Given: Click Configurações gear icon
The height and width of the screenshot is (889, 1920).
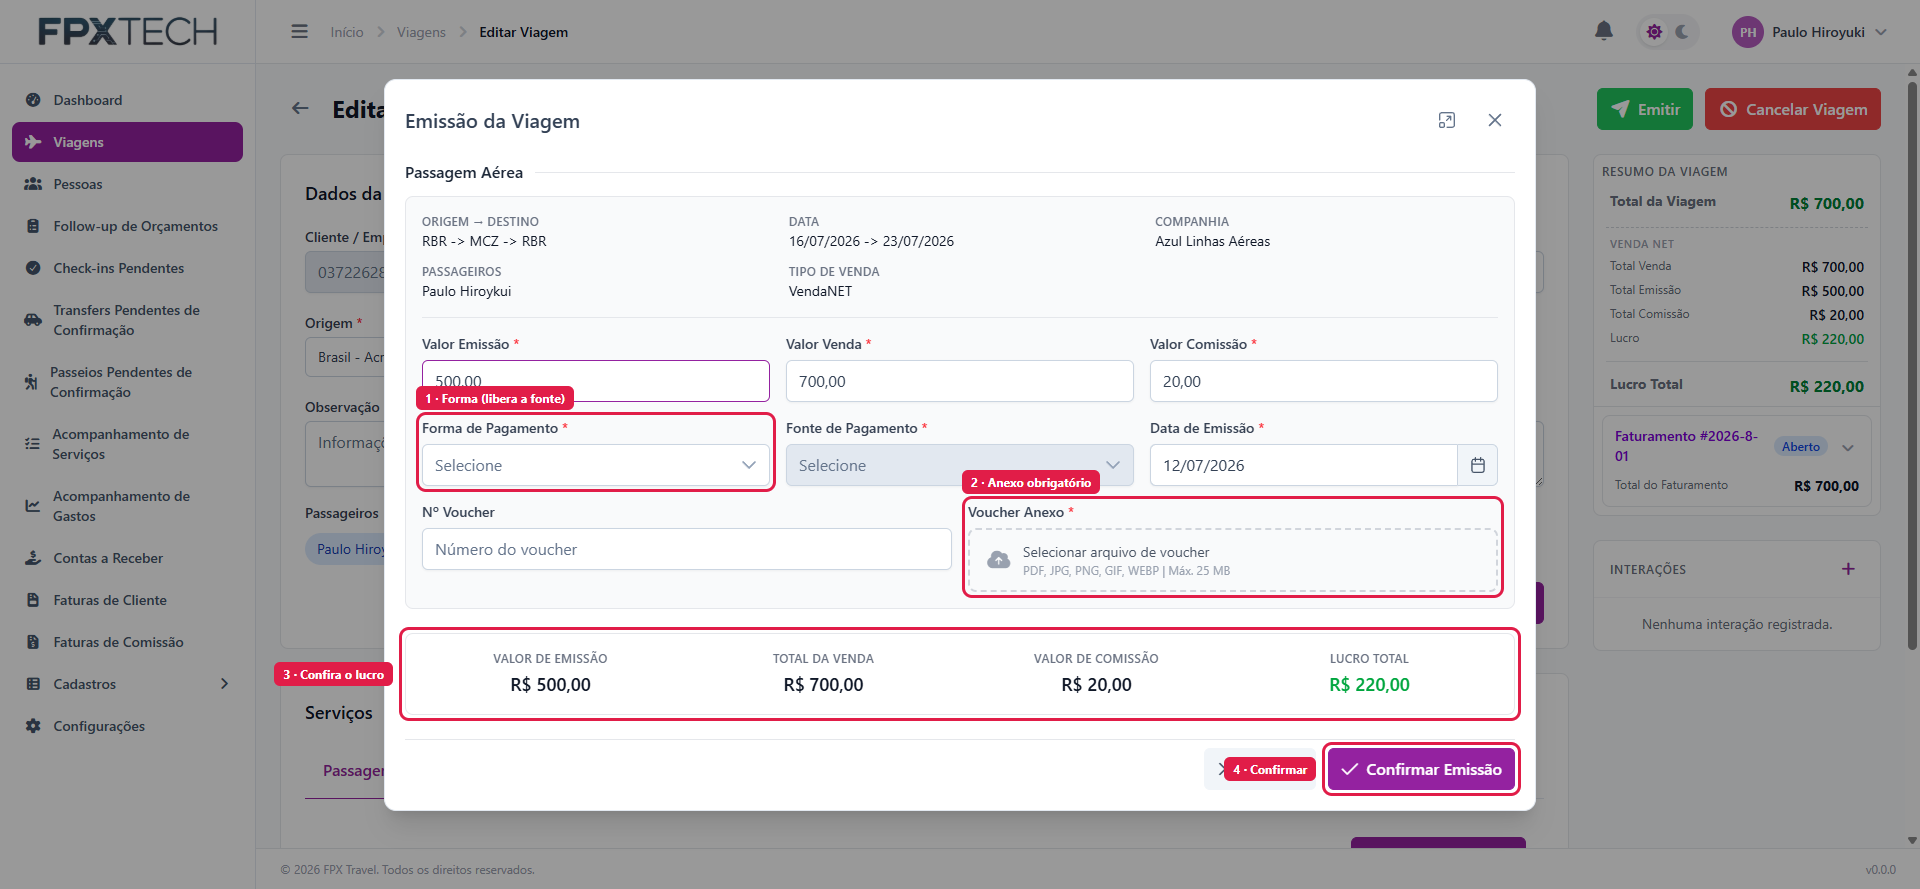Looking at the screenshot, I should click(x=33, y=726).
